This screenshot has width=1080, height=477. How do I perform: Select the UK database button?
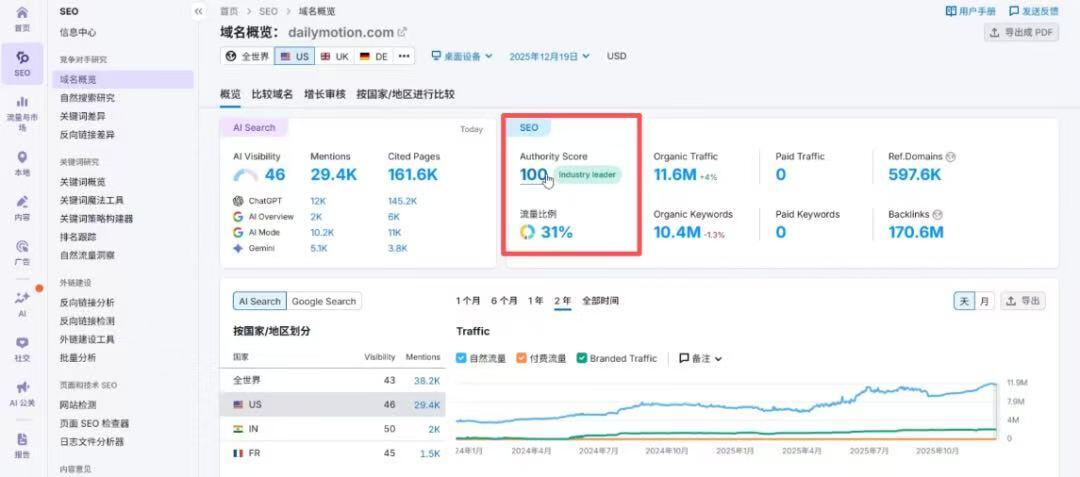(335, 56)
